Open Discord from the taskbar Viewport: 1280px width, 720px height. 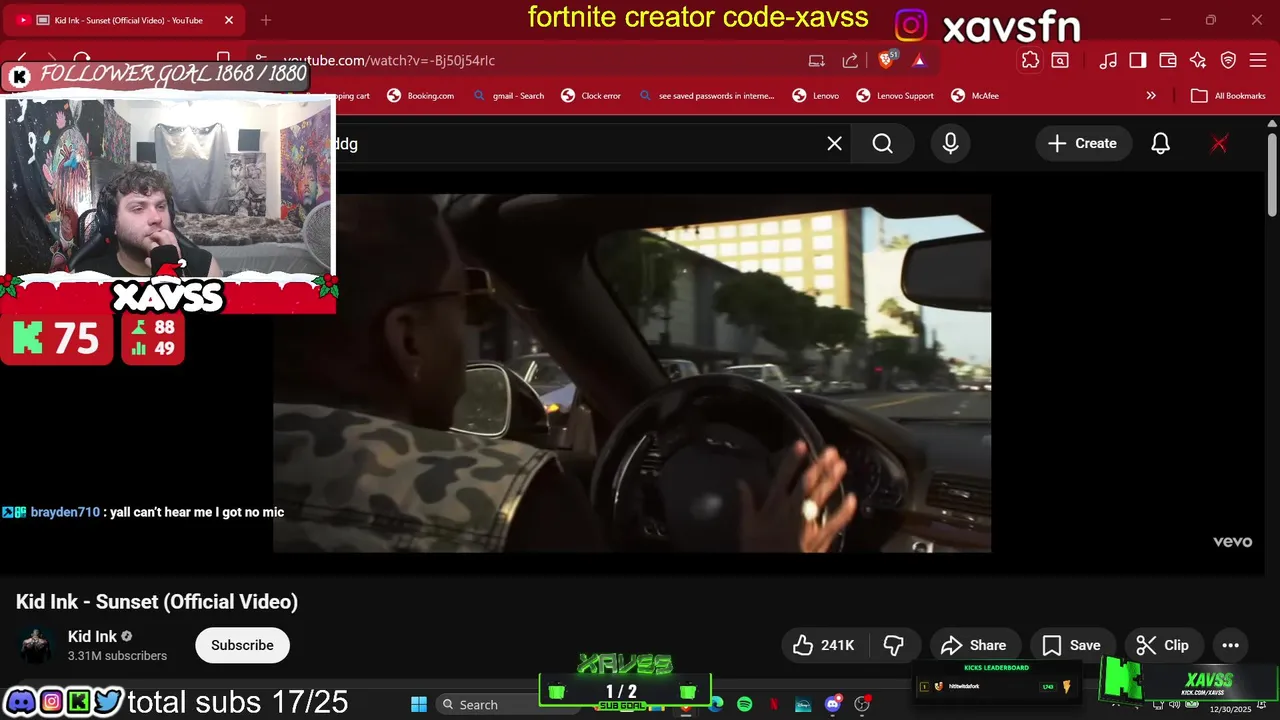833,705
